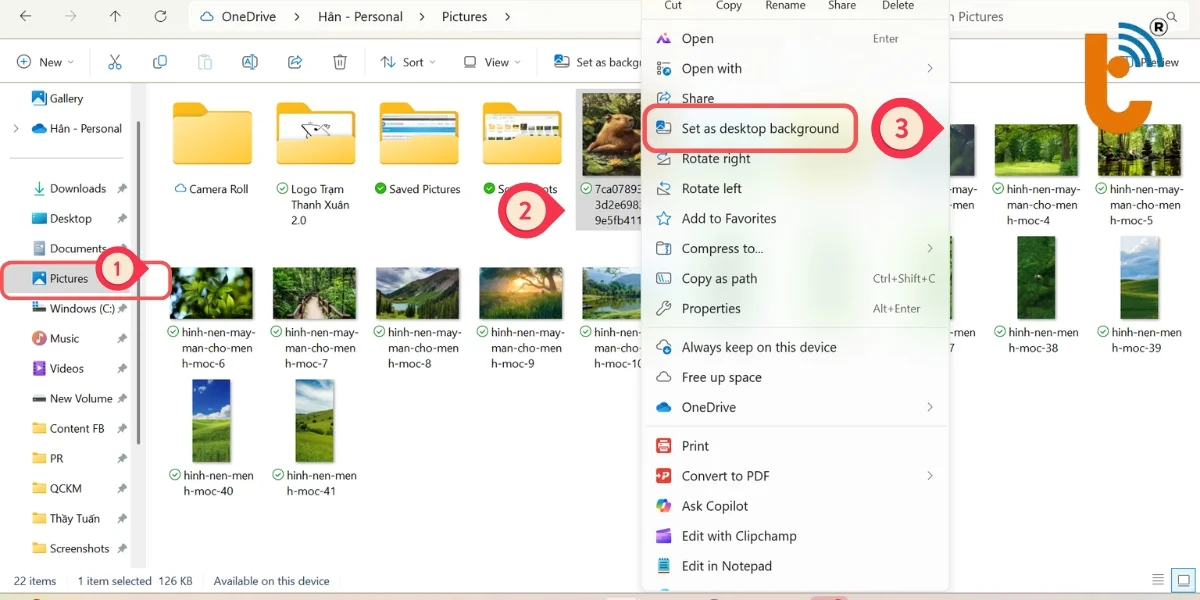Open the Sort dropdown
The image size is (1200, 600).
point(408,62)
